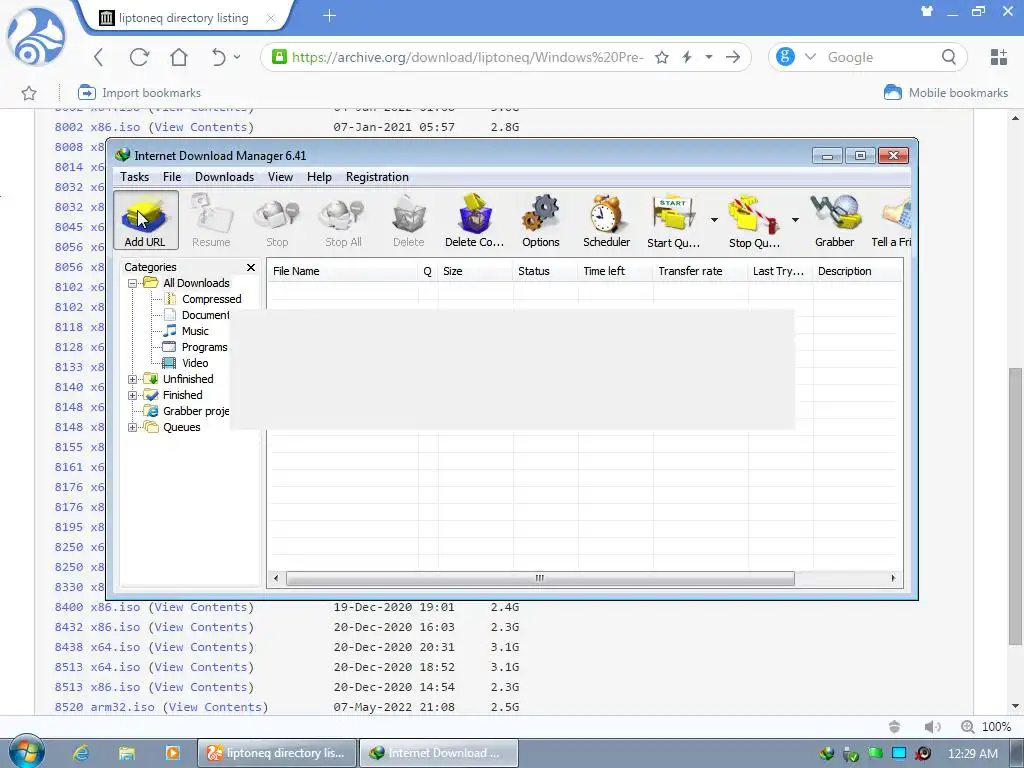Open the Windows Start button
Screen dimensions: 1024x768
click(27, 752)
